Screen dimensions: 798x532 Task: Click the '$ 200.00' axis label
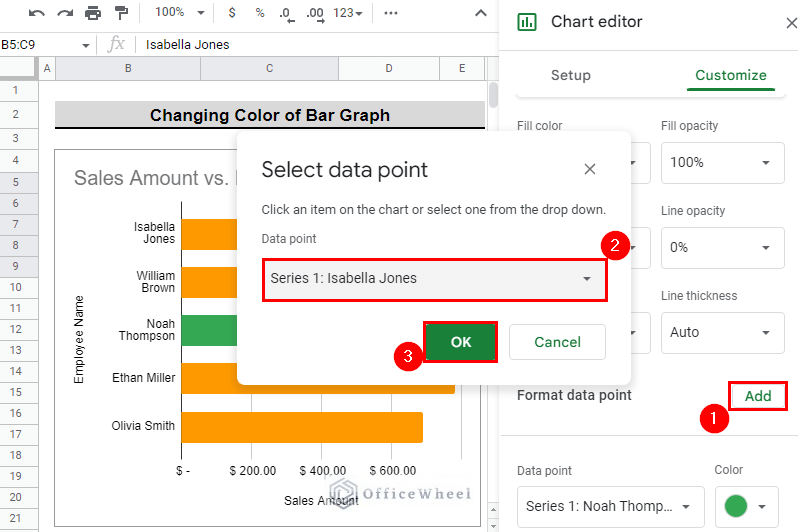click(x=252, y=471)
